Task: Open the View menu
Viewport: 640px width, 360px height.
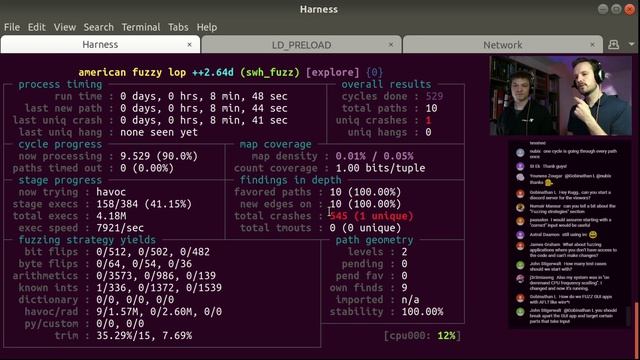Action: (x=64, y=27)
